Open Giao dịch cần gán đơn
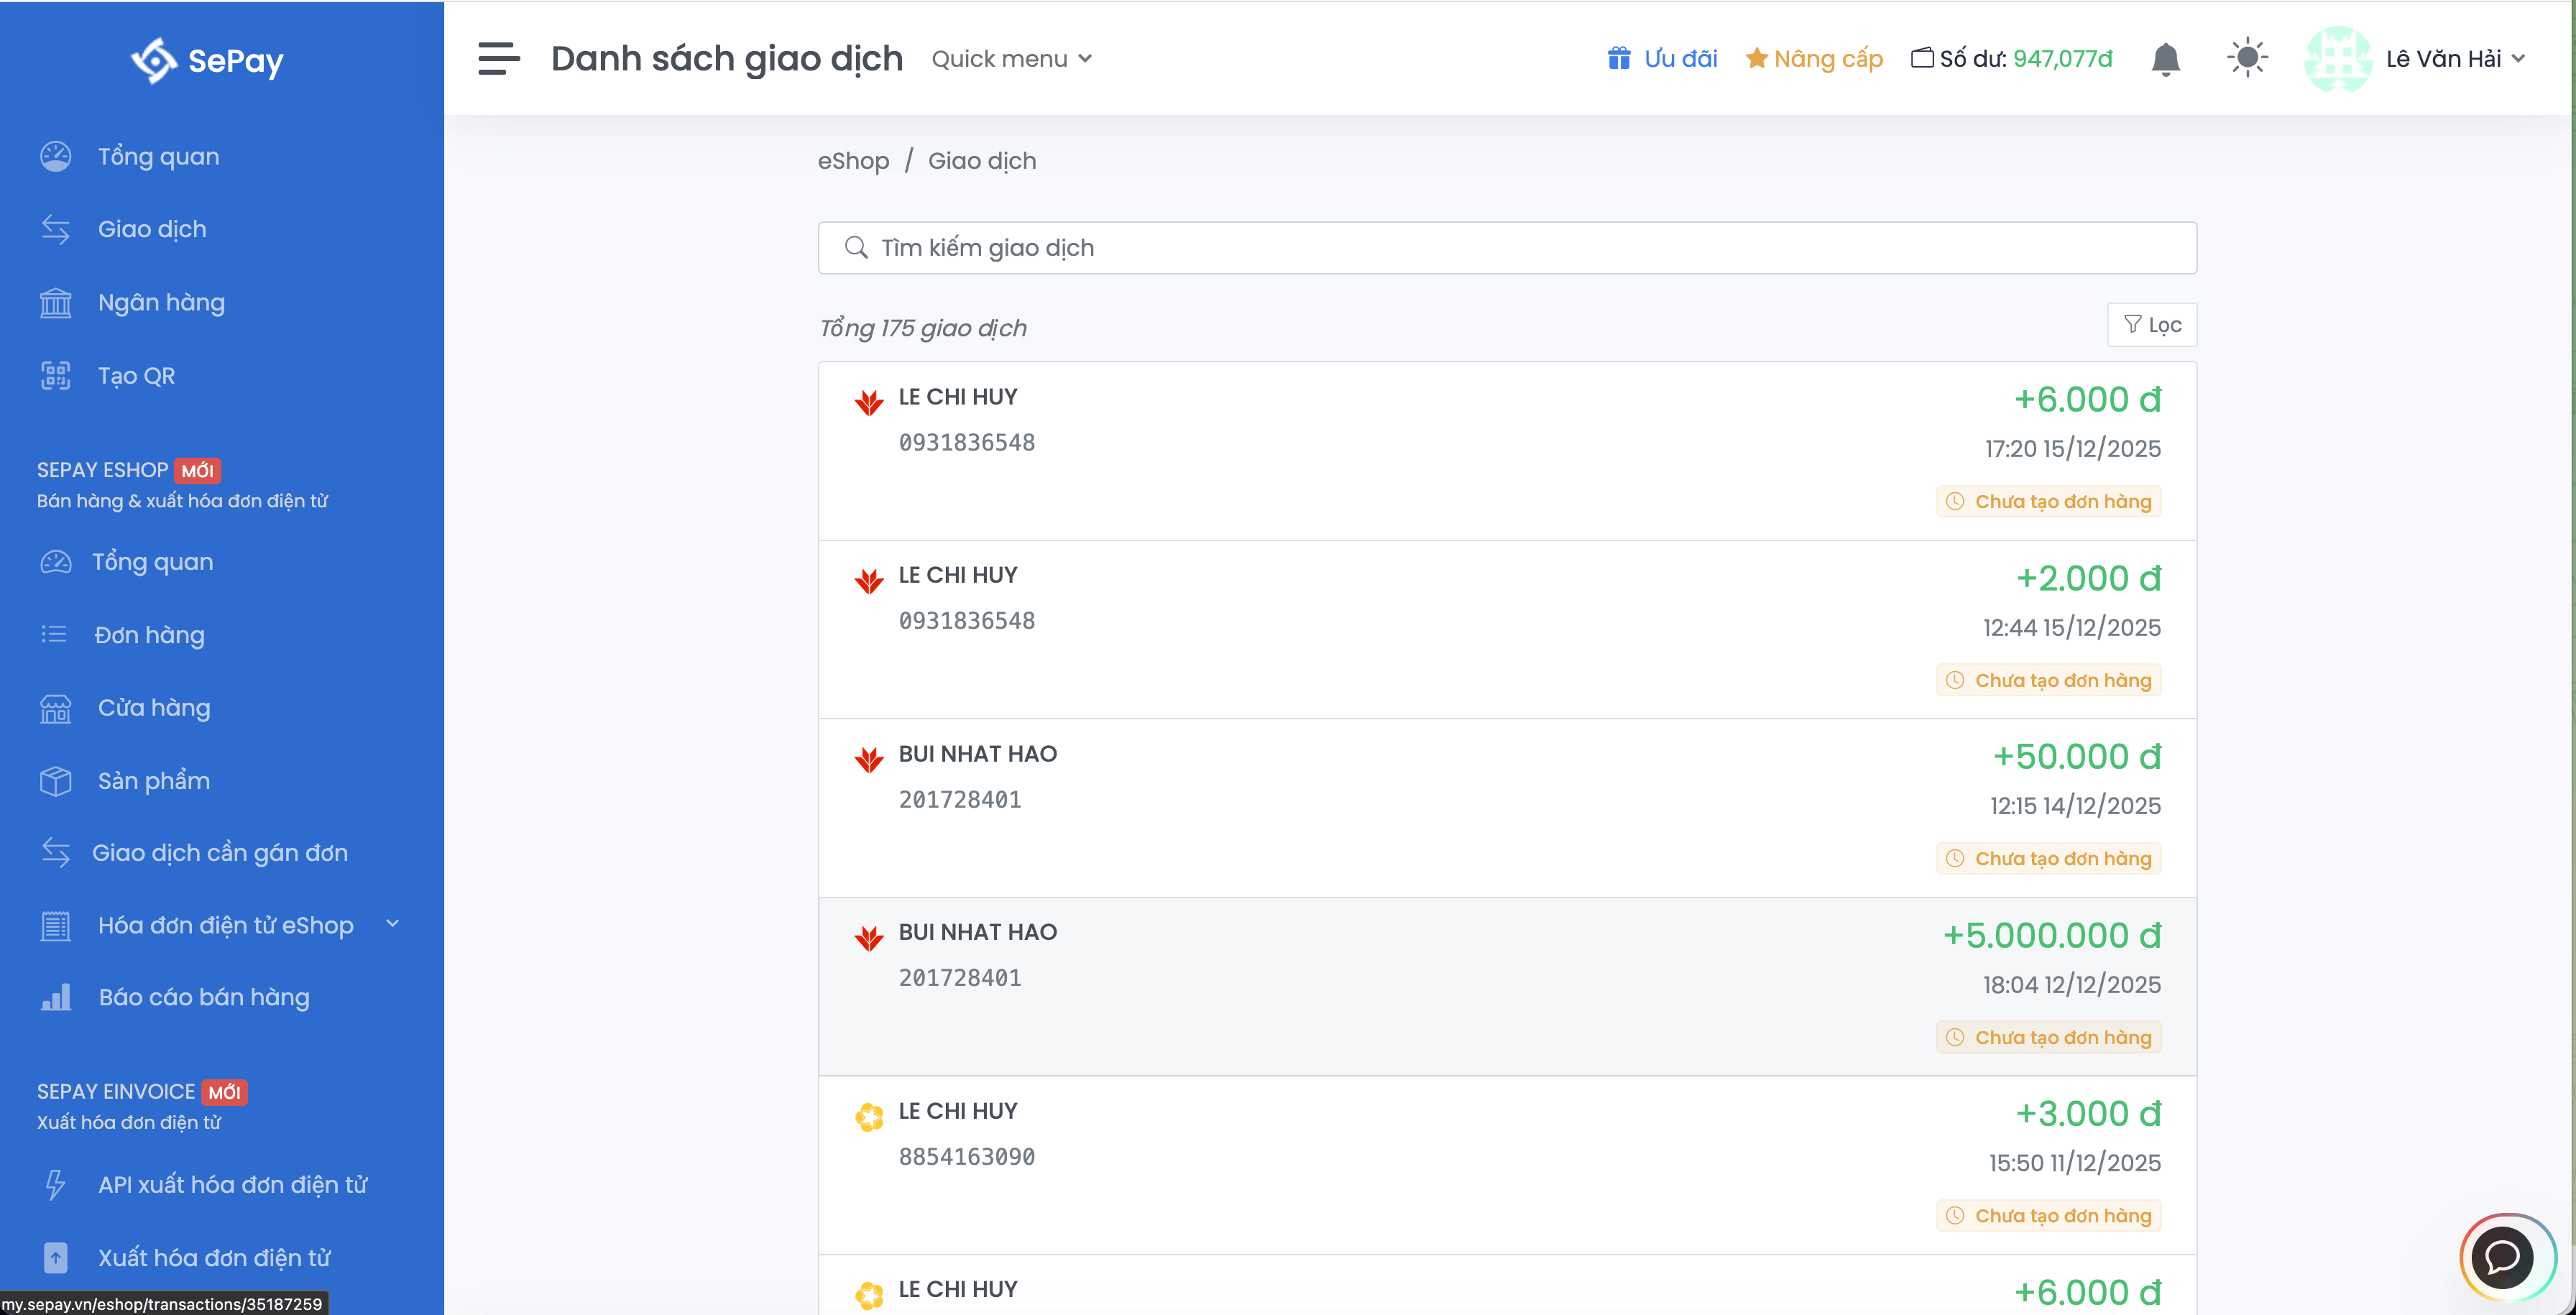Screen dimensions: 2576x1315 point(220,852)
